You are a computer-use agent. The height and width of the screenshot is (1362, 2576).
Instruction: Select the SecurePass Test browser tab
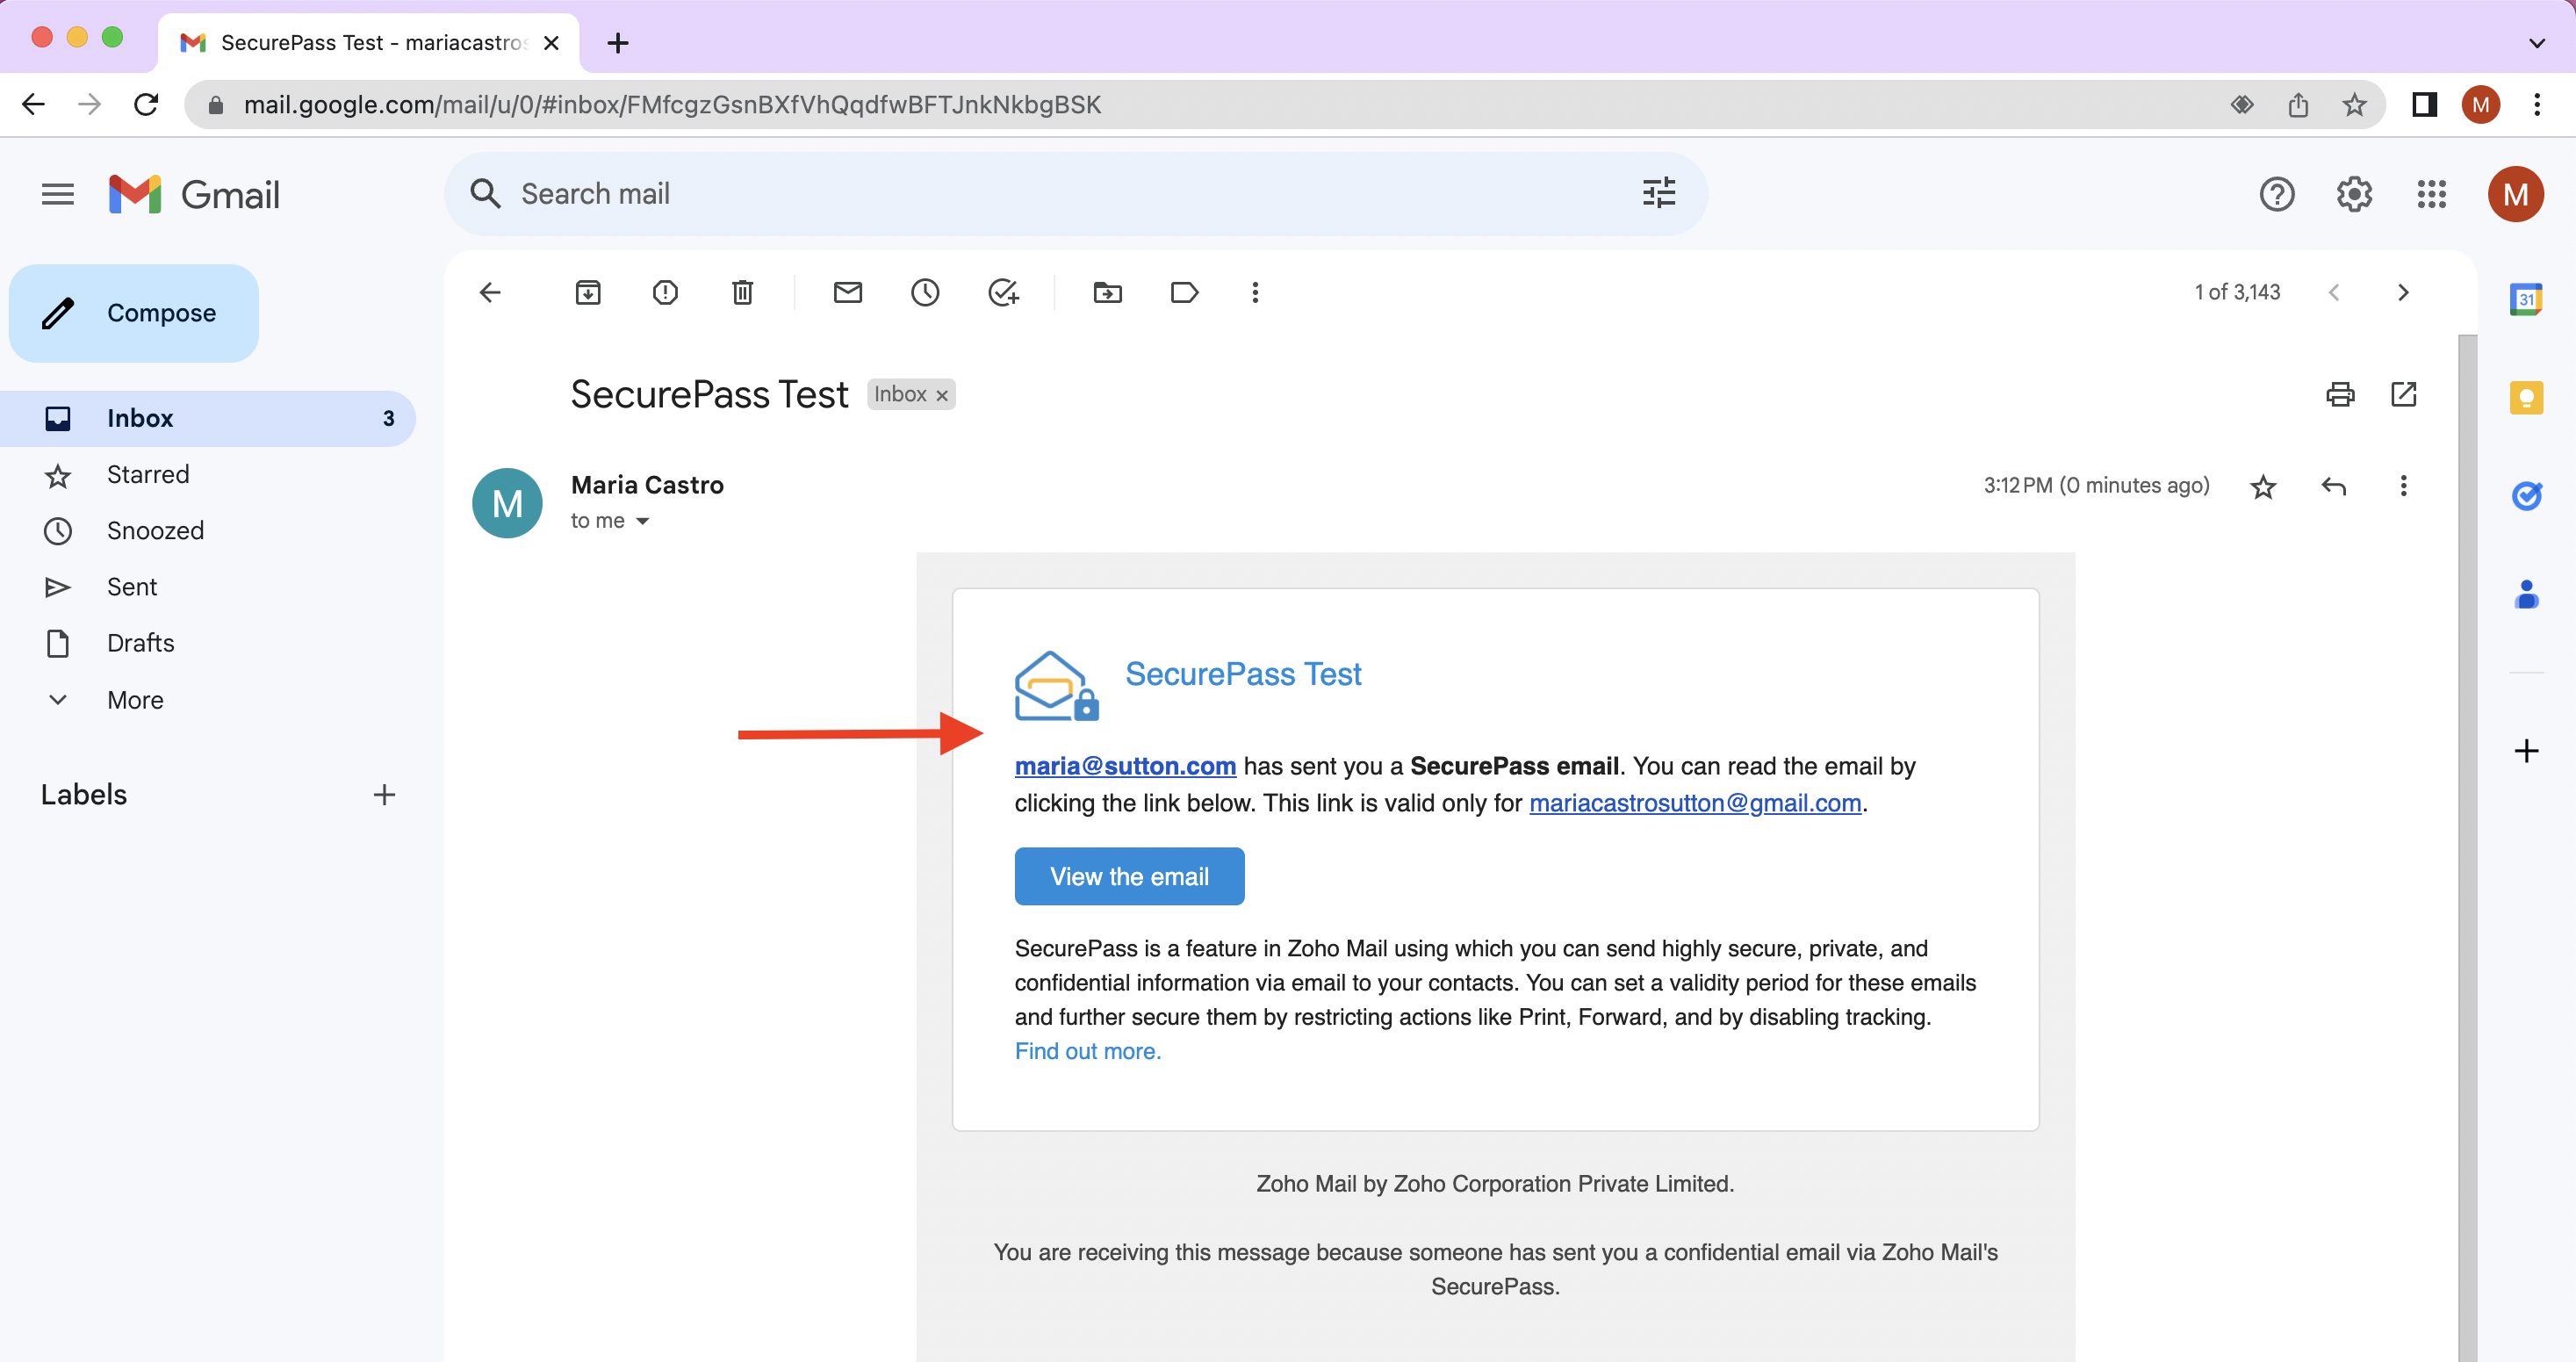pos(369,43)
